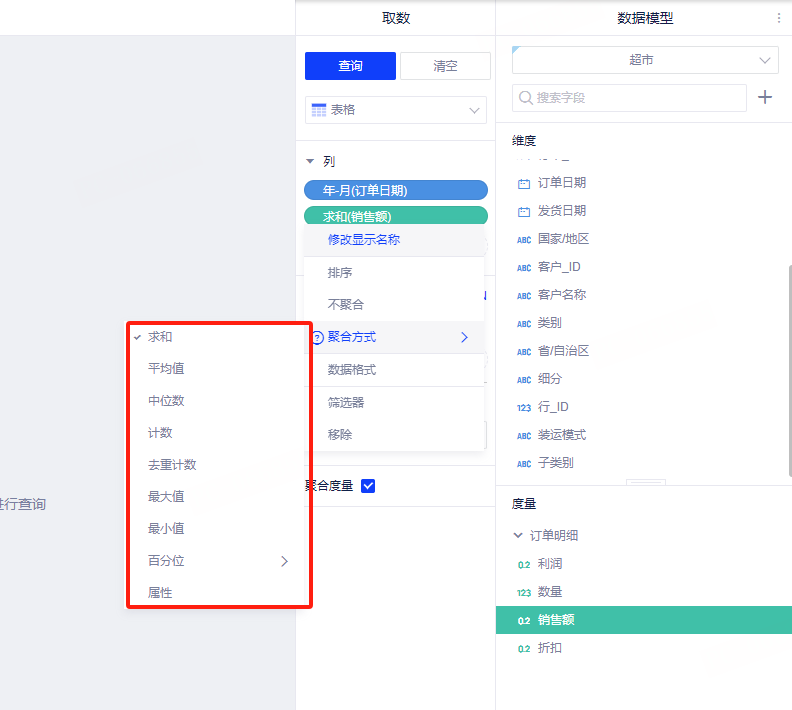This screenshot has width=792, height=710.
Task: Open the 表格 chart type dropdown
Action: (395, 110)
